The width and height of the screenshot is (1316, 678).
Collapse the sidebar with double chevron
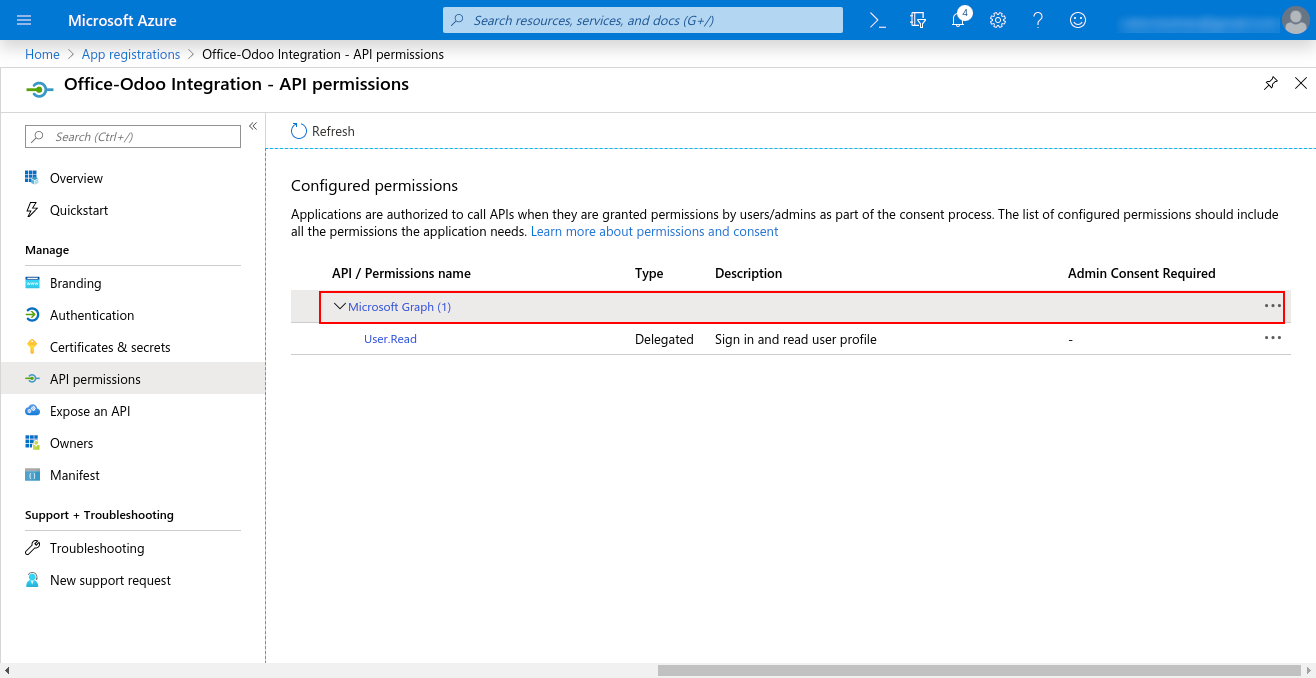click(253, 126)
